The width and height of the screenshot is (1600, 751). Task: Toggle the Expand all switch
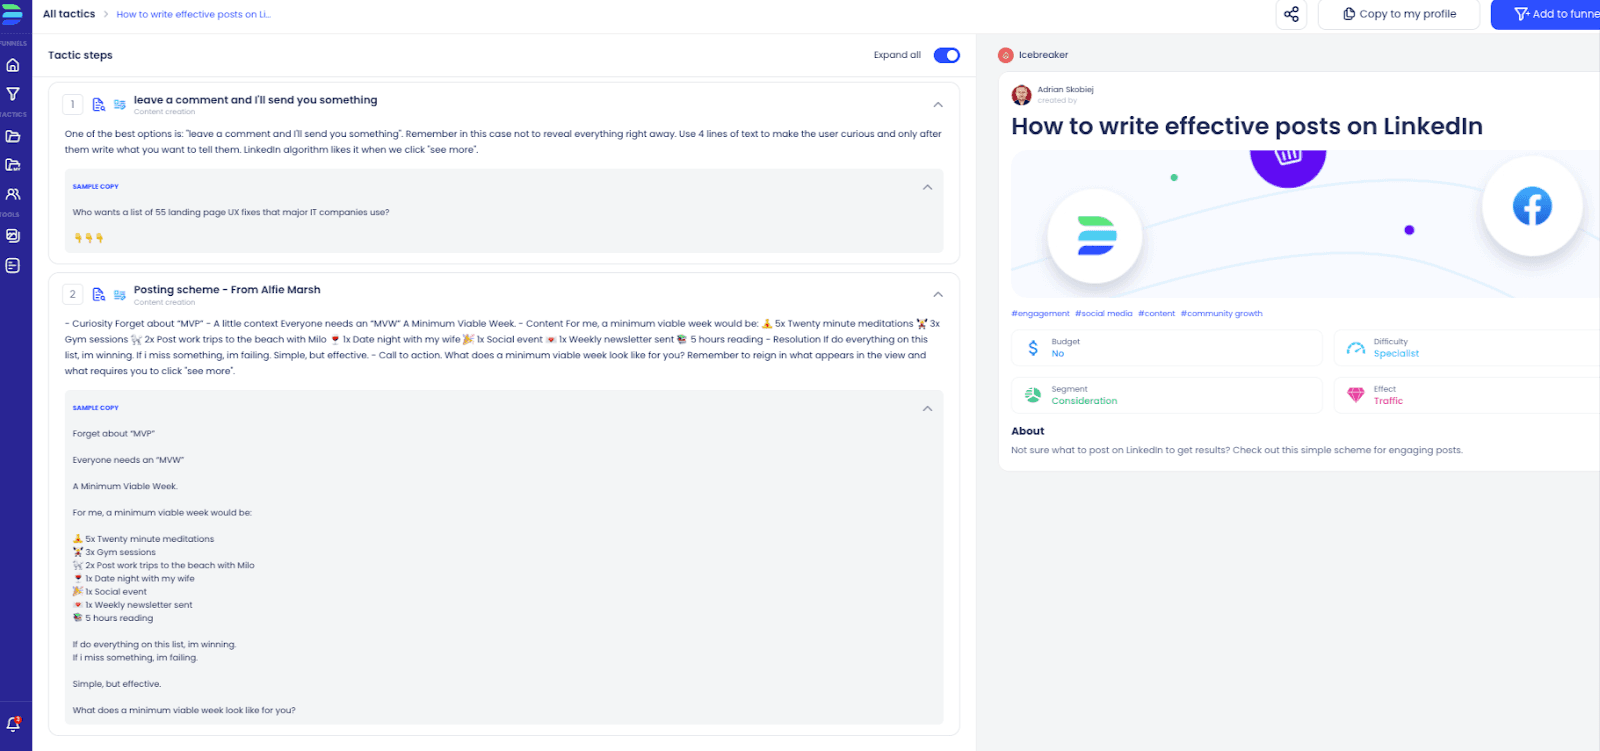[x=946, y=55]
